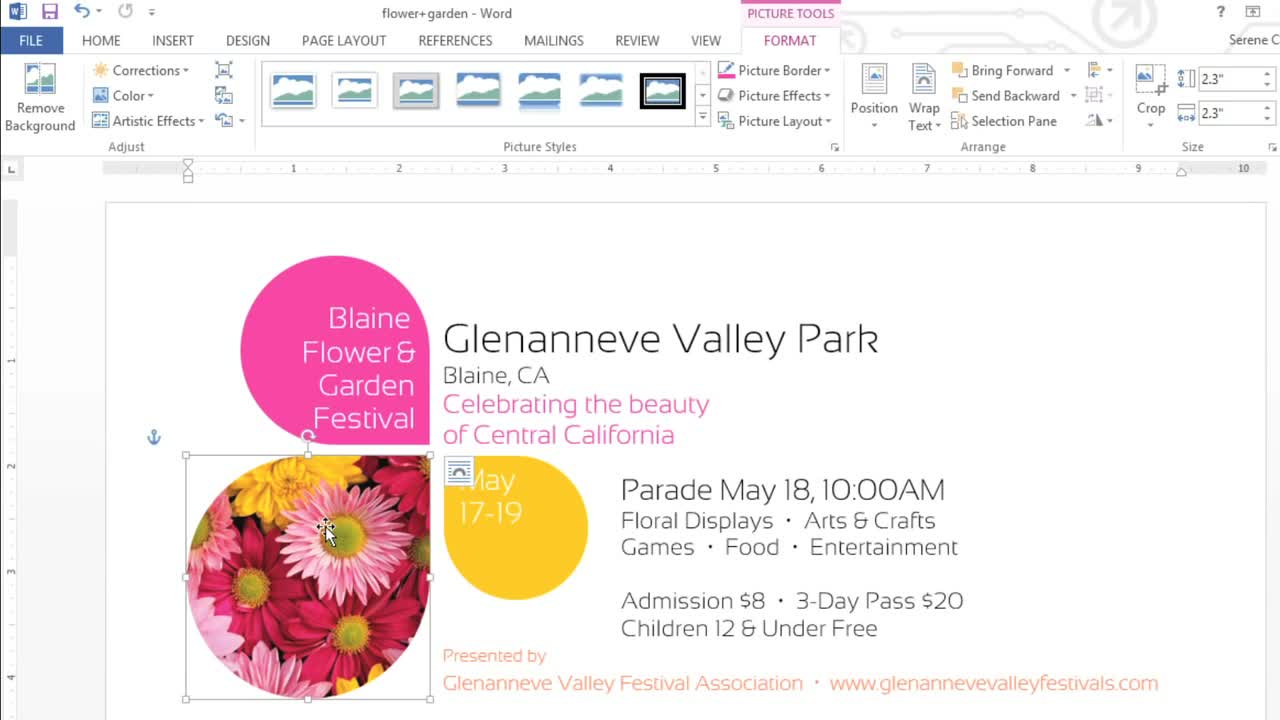The width and height of the screenshot is (1280, 720).
Task: Increase shape height with the up spinner
Action: point(1268,74)
